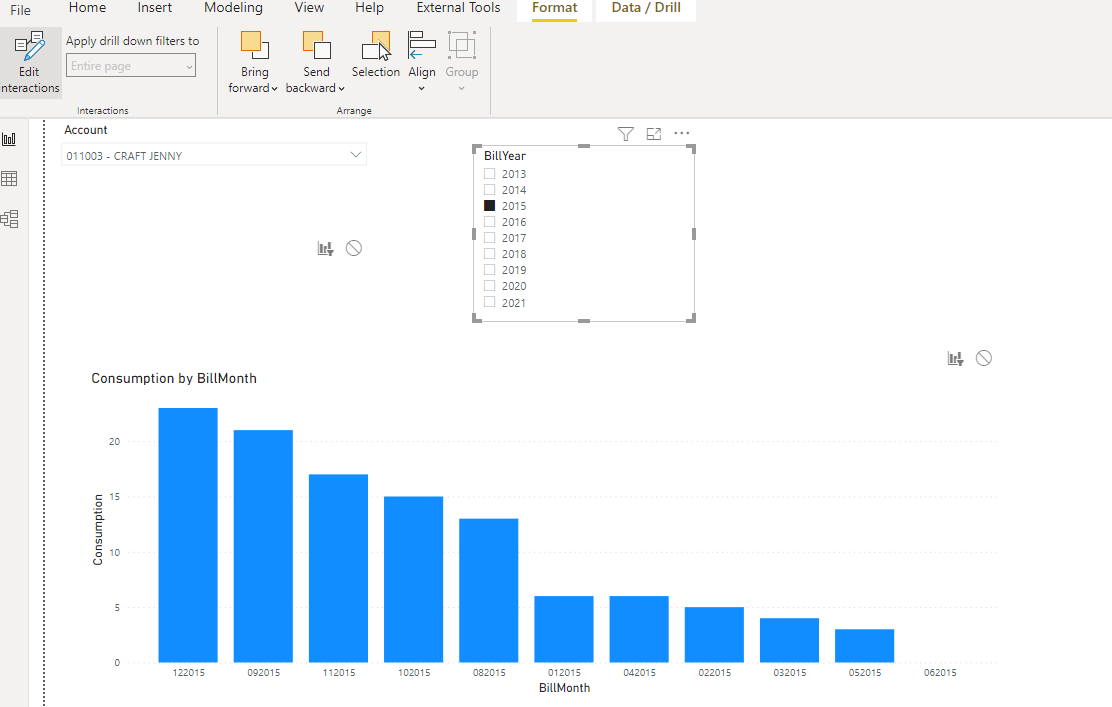The width and height of the screenshot is (1112, 707).
Task: Click the Bring forward icon
Action: tap(255, 45)
